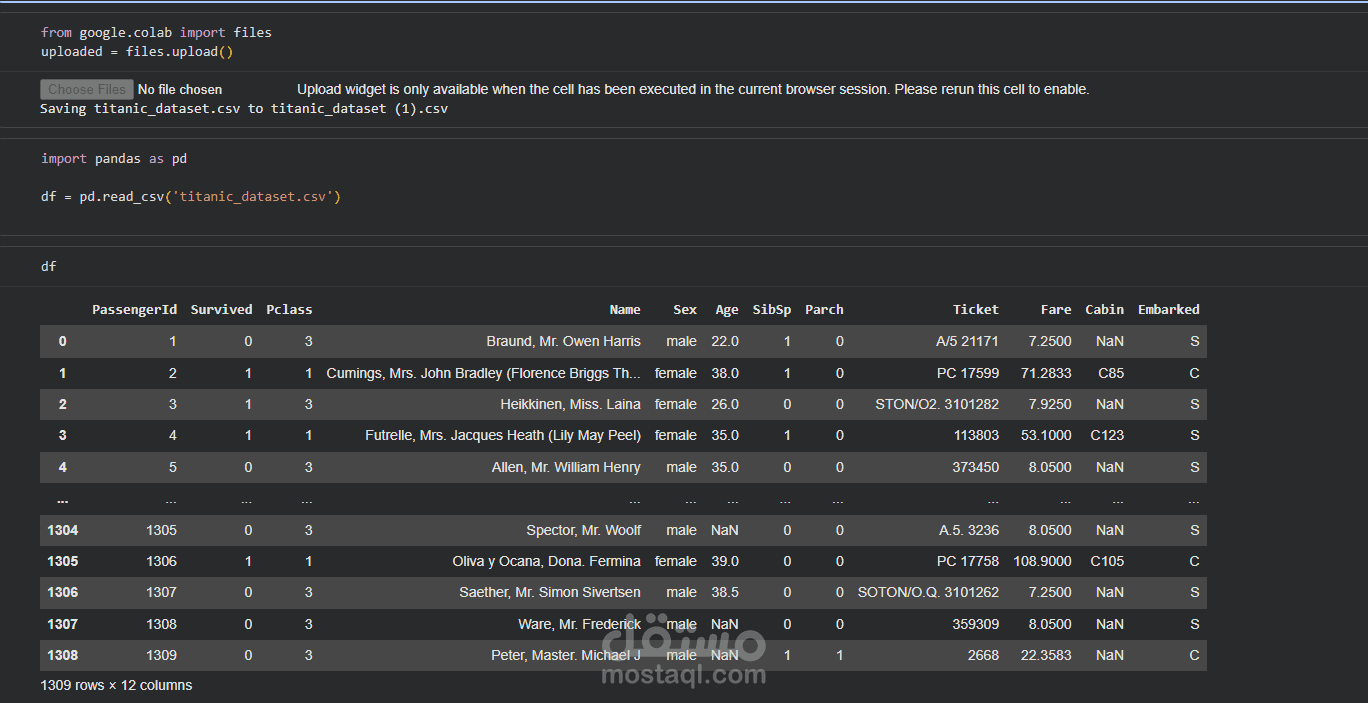Click the name Braund, Mr. Owen Harris

tap(563, 341)
